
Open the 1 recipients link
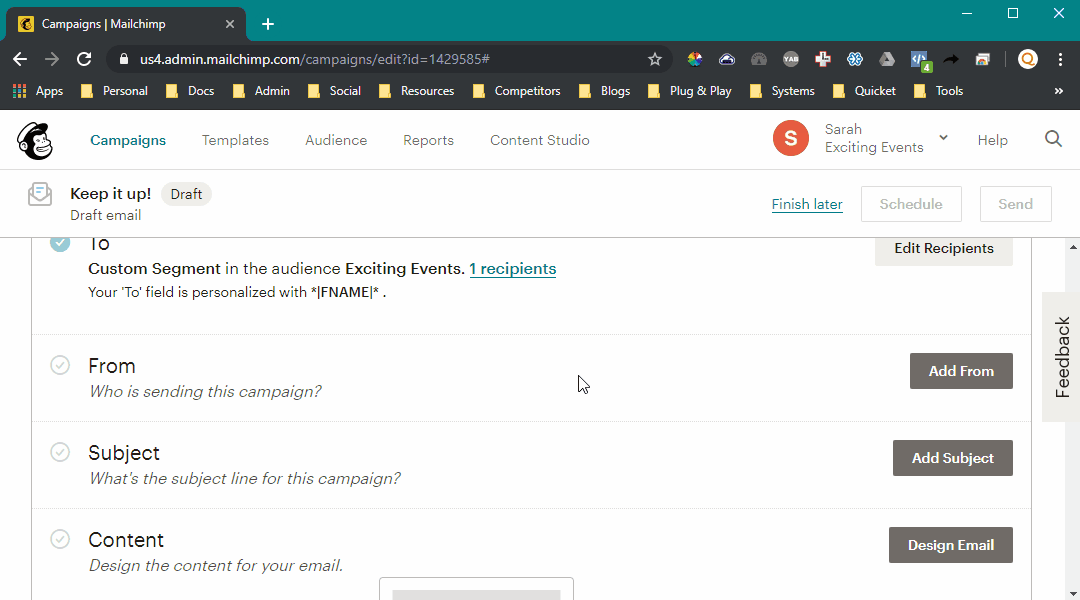point(512,269)
